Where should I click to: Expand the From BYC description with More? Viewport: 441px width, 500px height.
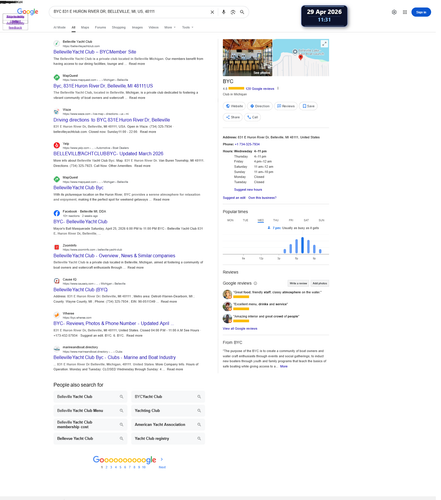tap(284, 366)
